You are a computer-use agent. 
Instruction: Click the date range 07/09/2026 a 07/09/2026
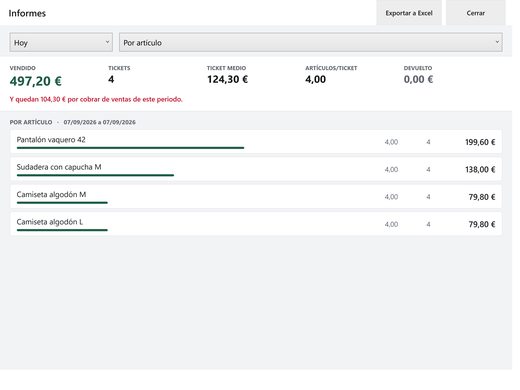pyautogui.click(x=99, y=122)
